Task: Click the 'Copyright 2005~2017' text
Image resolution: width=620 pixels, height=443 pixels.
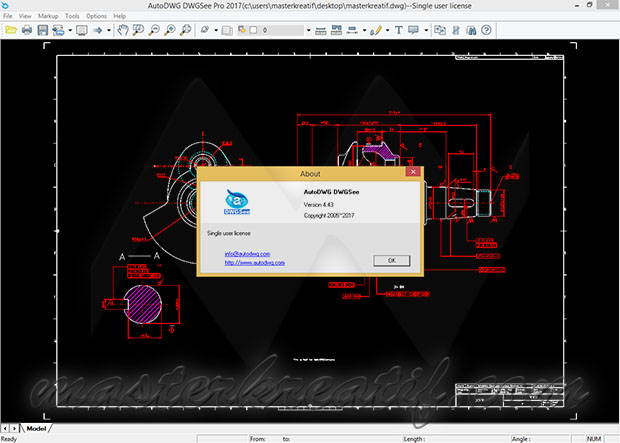Action: (329, 216)
